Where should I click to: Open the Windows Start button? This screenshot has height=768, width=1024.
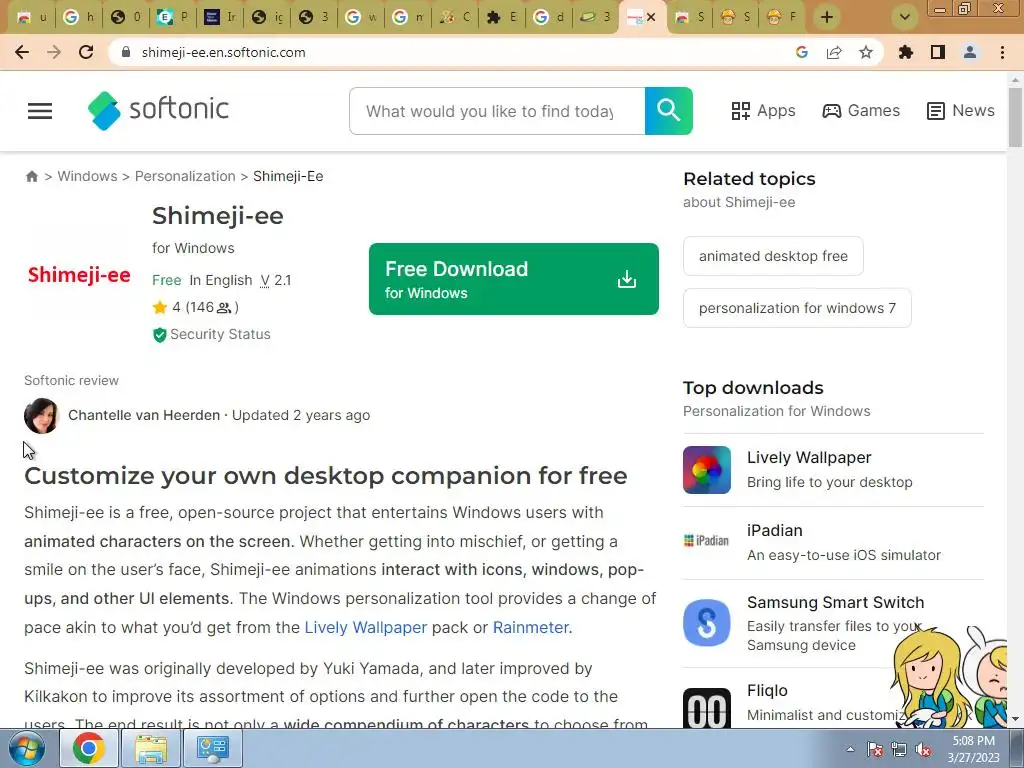click(27, 748)
